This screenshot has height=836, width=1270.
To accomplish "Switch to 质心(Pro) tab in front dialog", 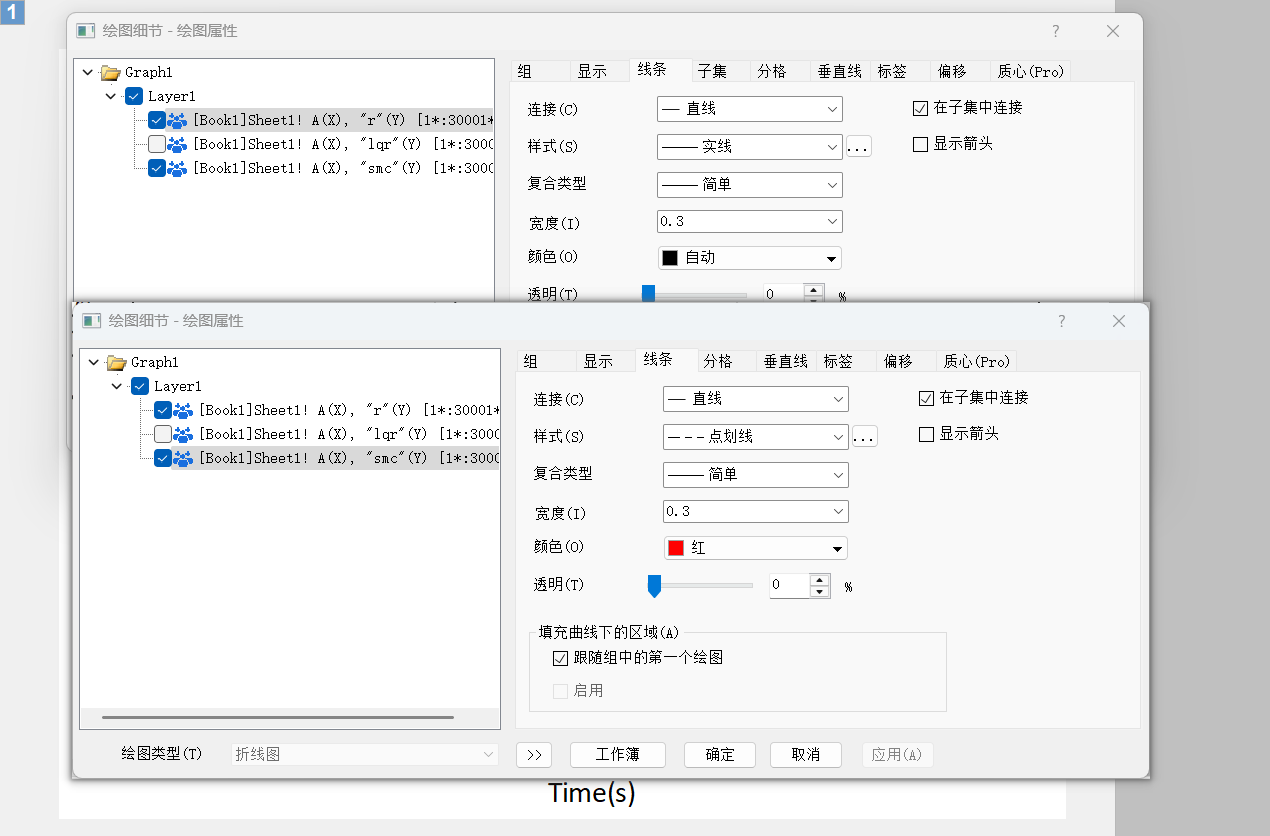I will pyautogui.click(x=976, y=361).
